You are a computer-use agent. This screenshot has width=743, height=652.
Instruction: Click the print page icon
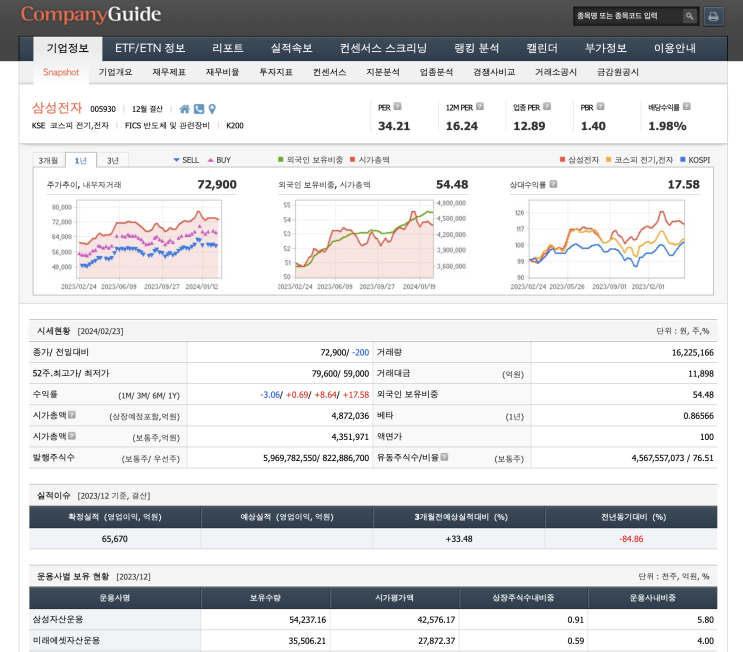713,17
